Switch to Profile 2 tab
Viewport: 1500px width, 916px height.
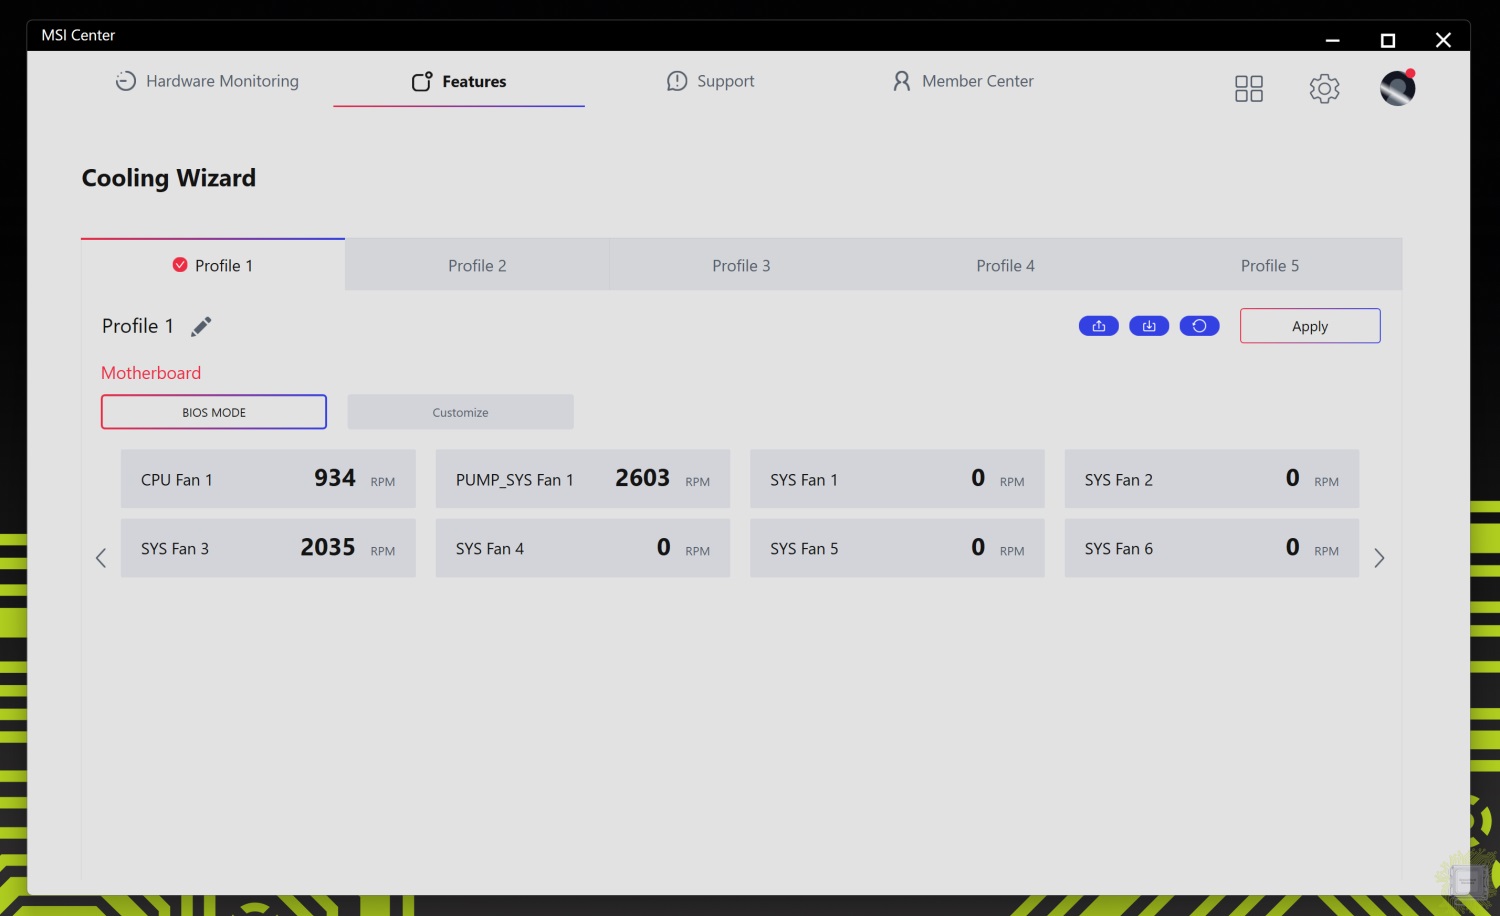(477, 266)
